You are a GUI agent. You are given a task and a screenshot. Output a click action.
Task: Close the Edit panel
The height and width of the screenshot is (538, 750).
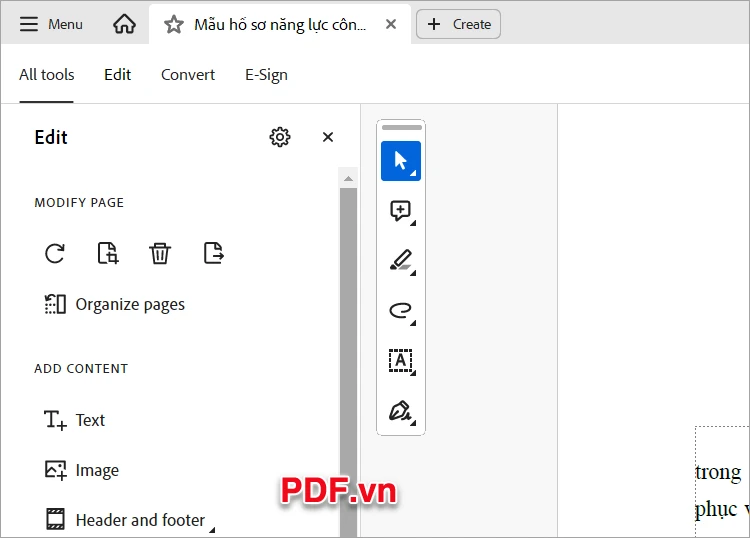click(x=328, y=137)
